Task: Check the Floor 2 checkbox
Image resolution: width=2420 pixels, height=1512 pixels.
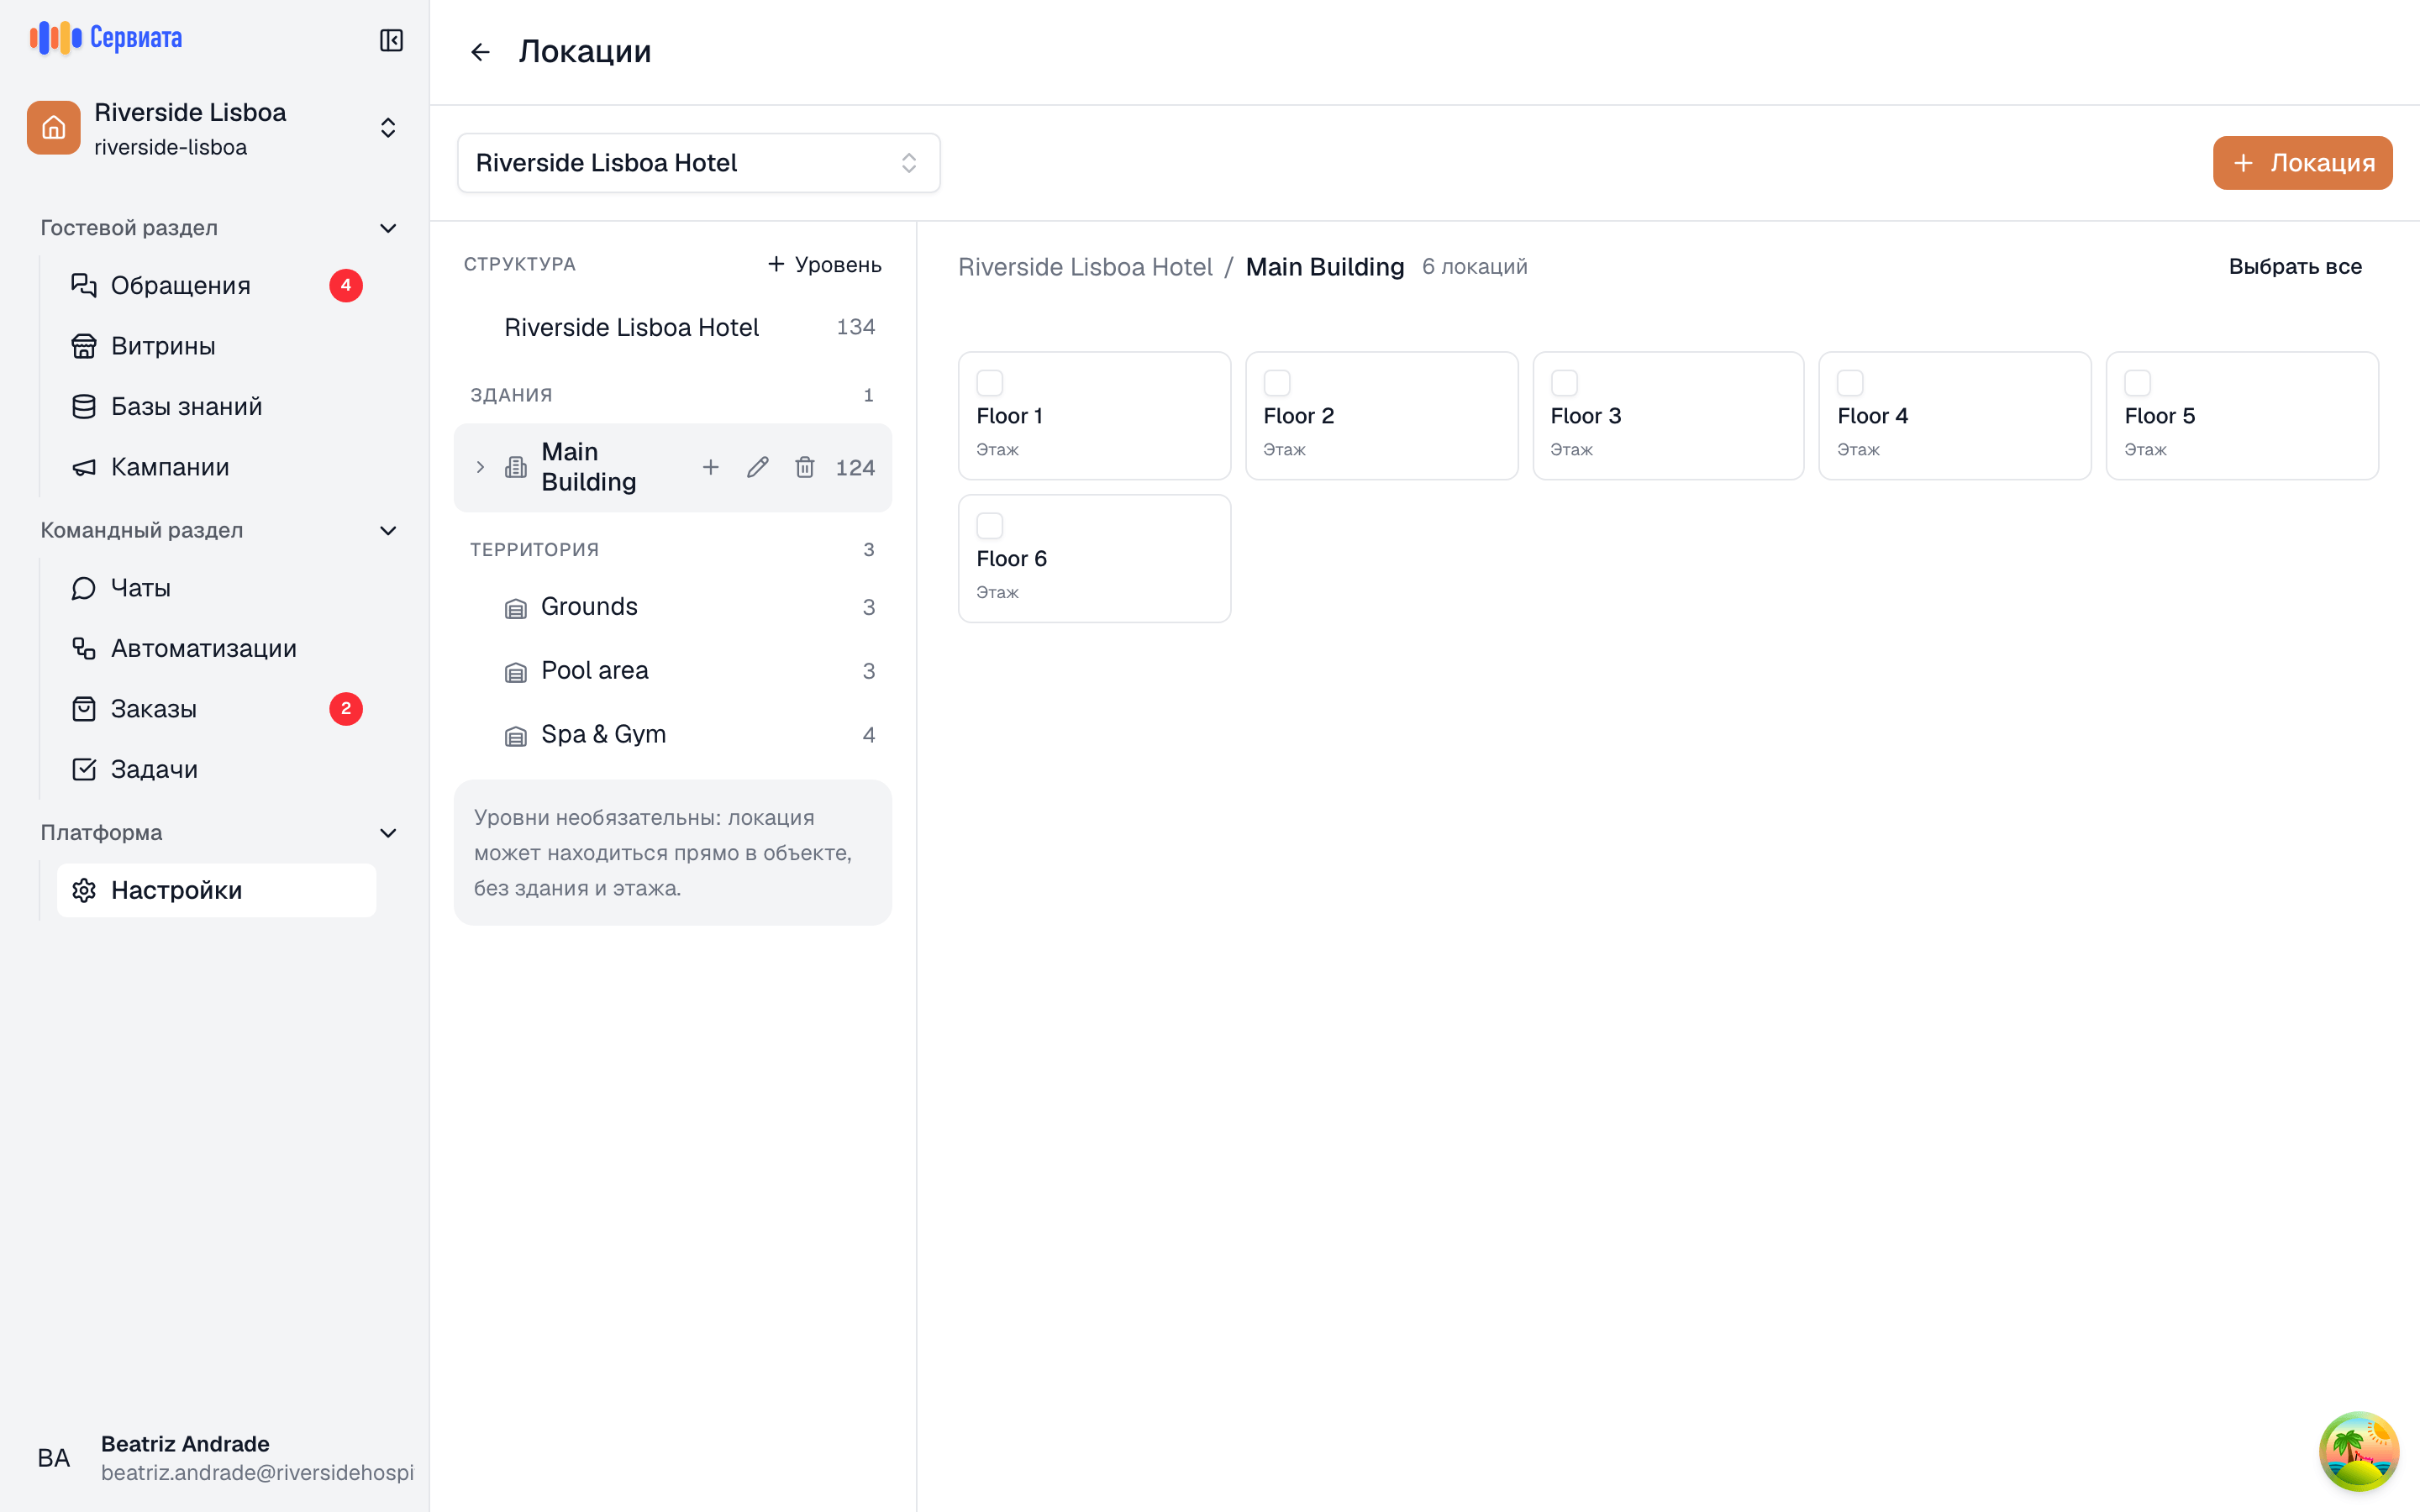Action: (1277, 383)
